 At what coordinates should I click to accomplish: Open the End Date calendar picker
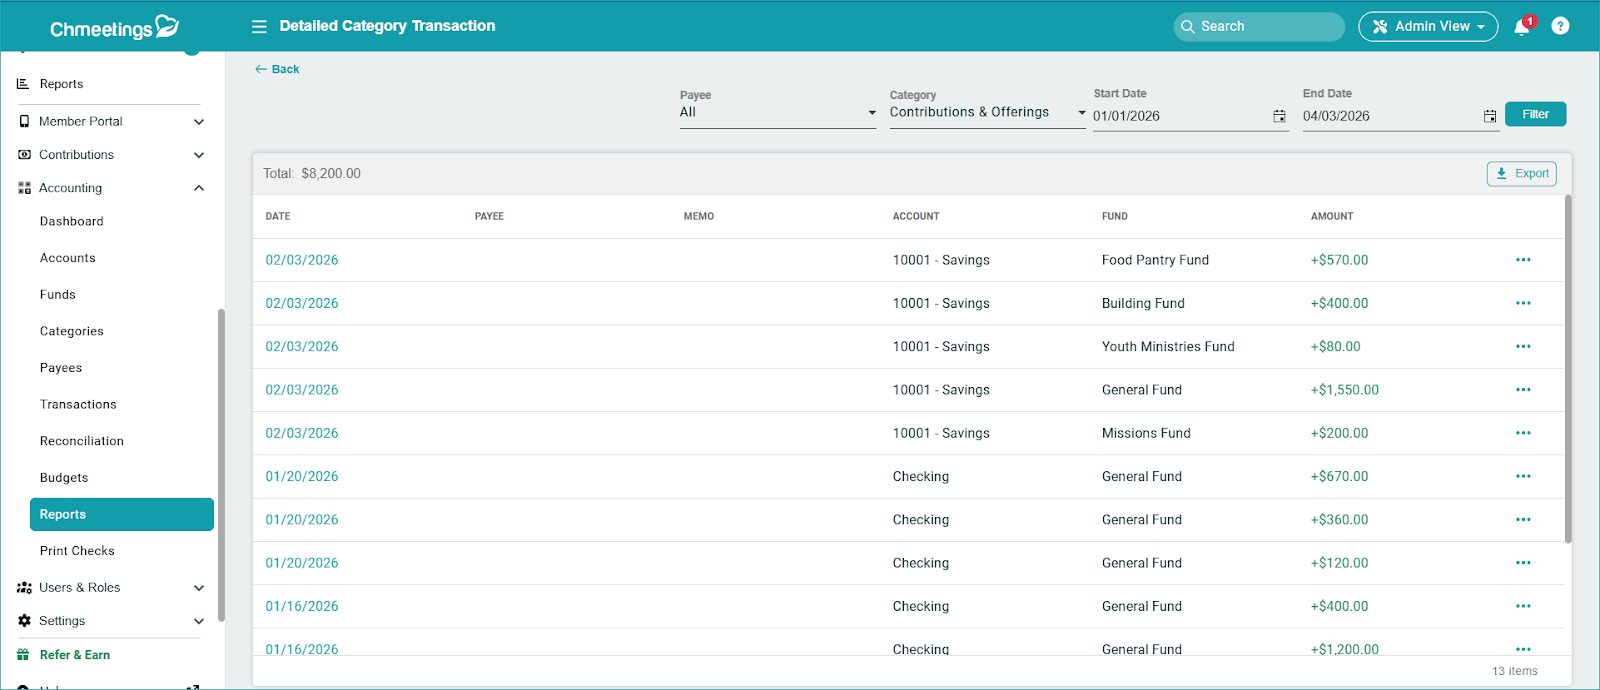1489,116
